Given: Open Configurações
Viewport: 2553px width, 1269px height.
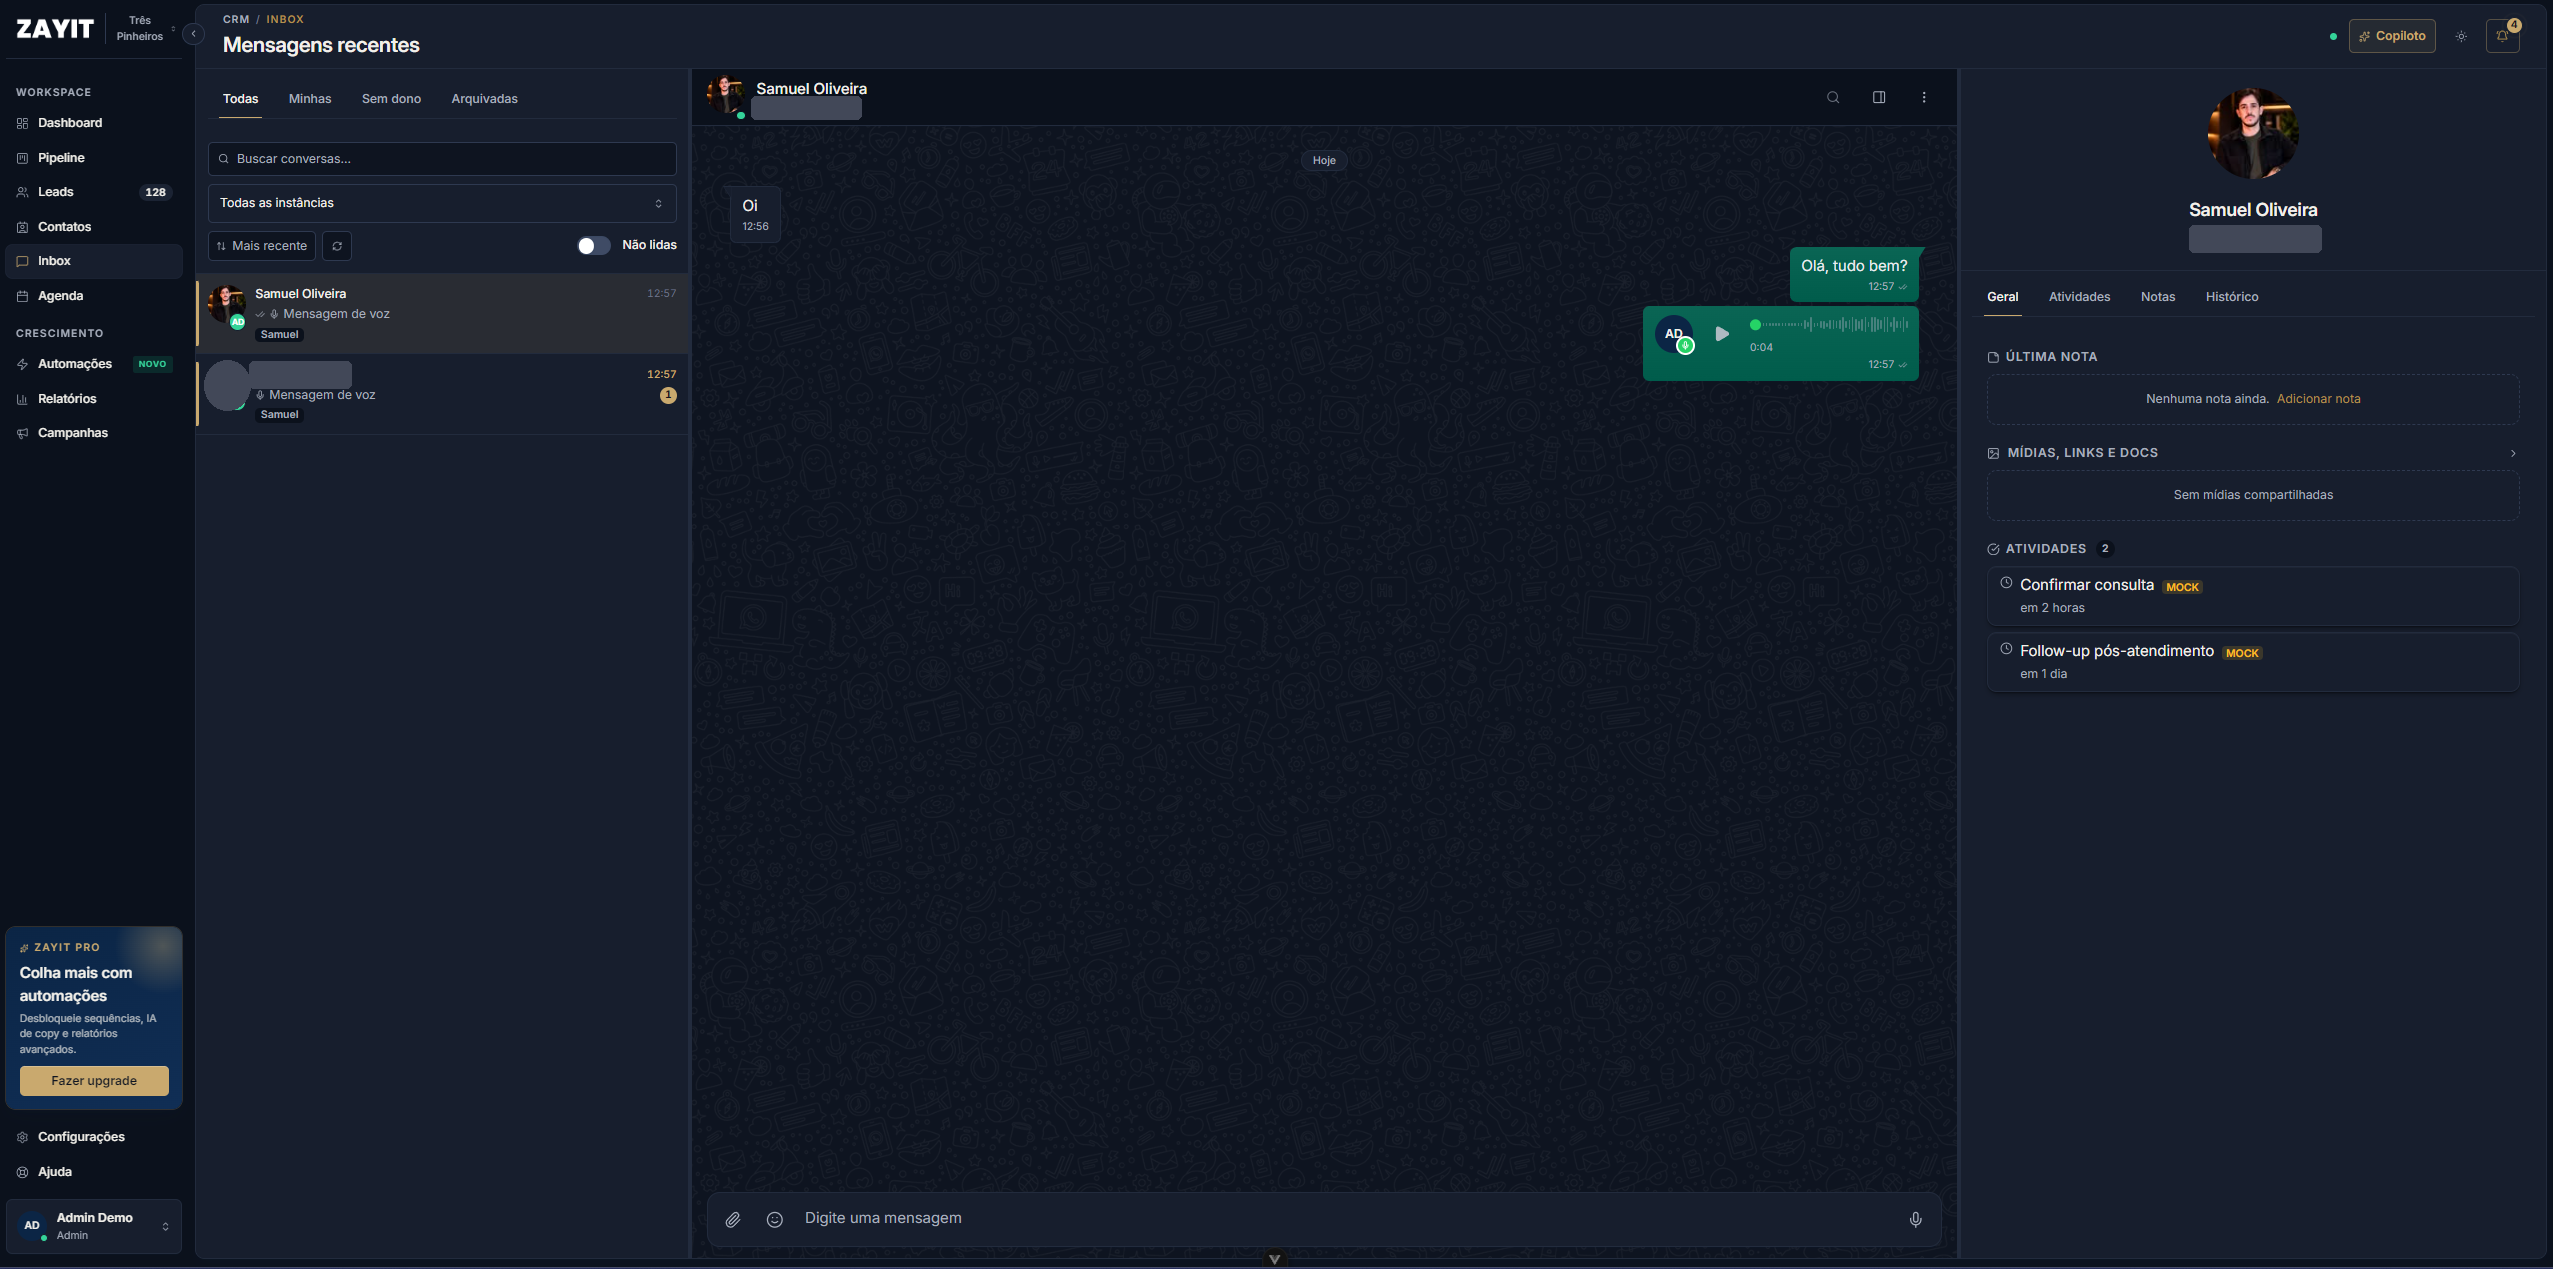Looking at the screenshot, I should (93, 1137).
